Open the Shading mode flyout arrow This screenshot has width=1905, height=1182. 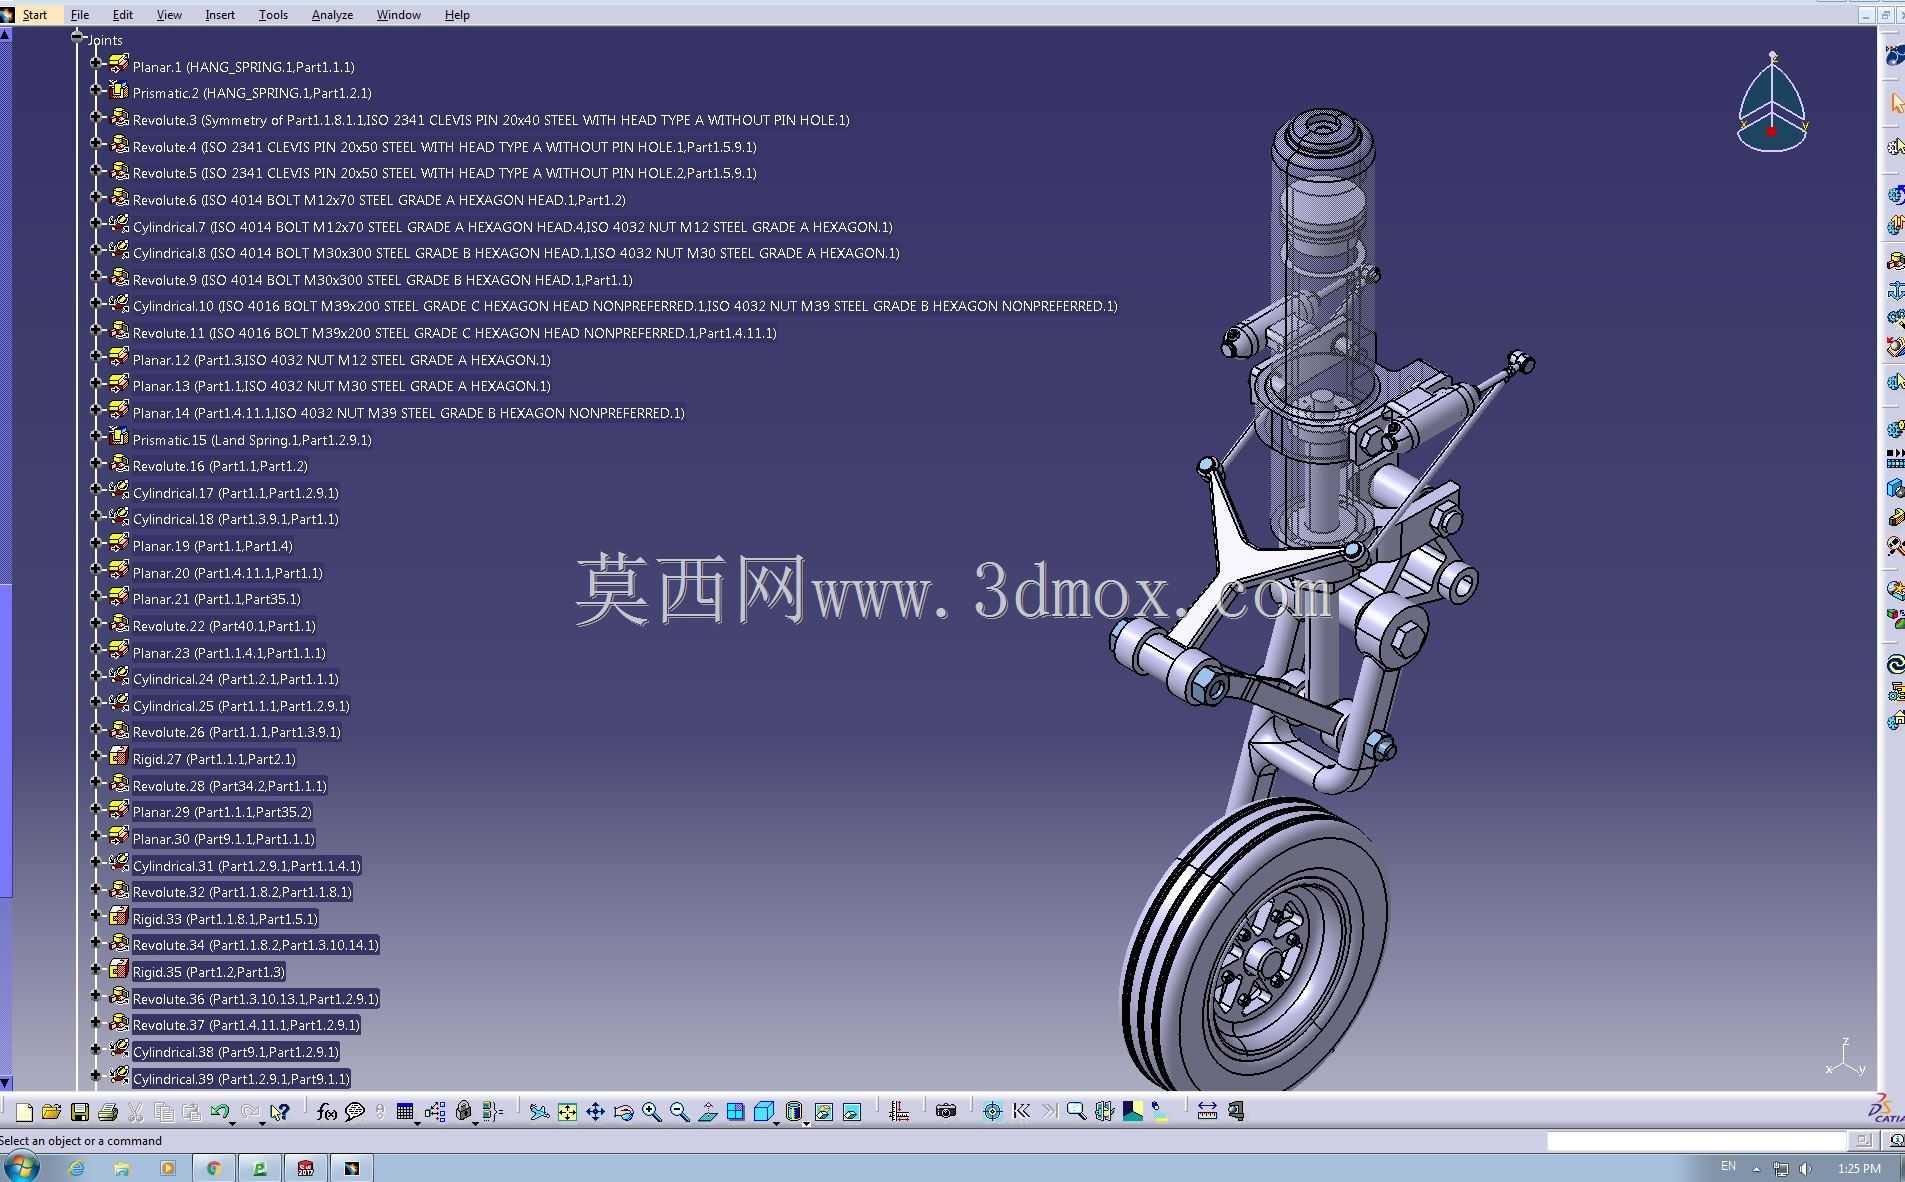(x=807, y=1122)
